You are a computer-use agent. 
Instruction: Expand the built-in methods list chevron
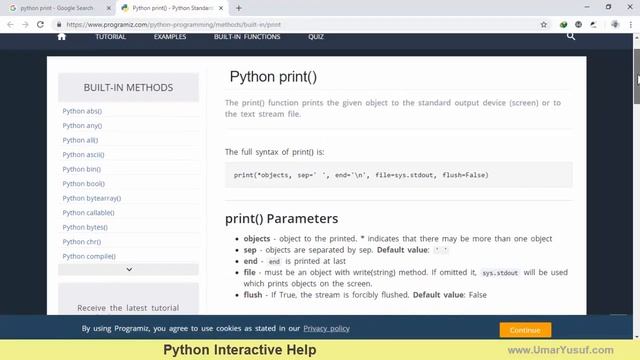click(x=129, y=269)
